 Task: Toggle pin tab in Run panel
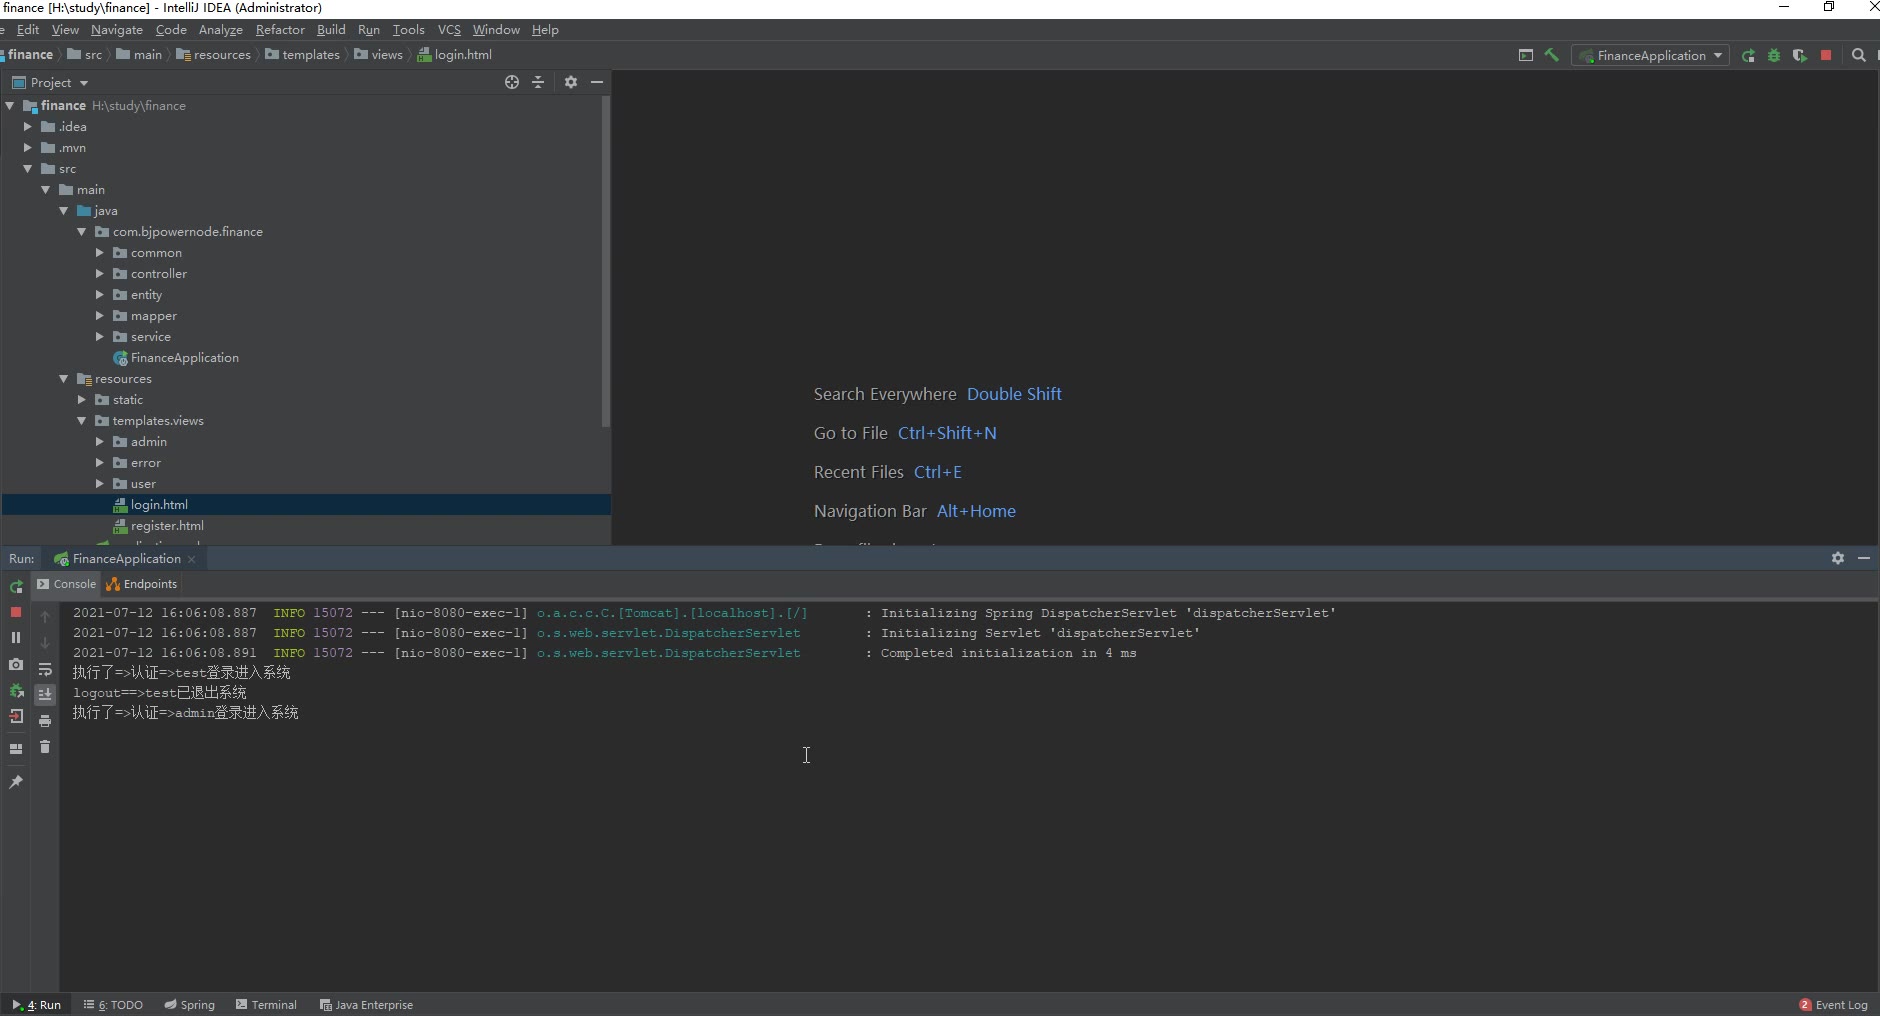pos(16,782)
